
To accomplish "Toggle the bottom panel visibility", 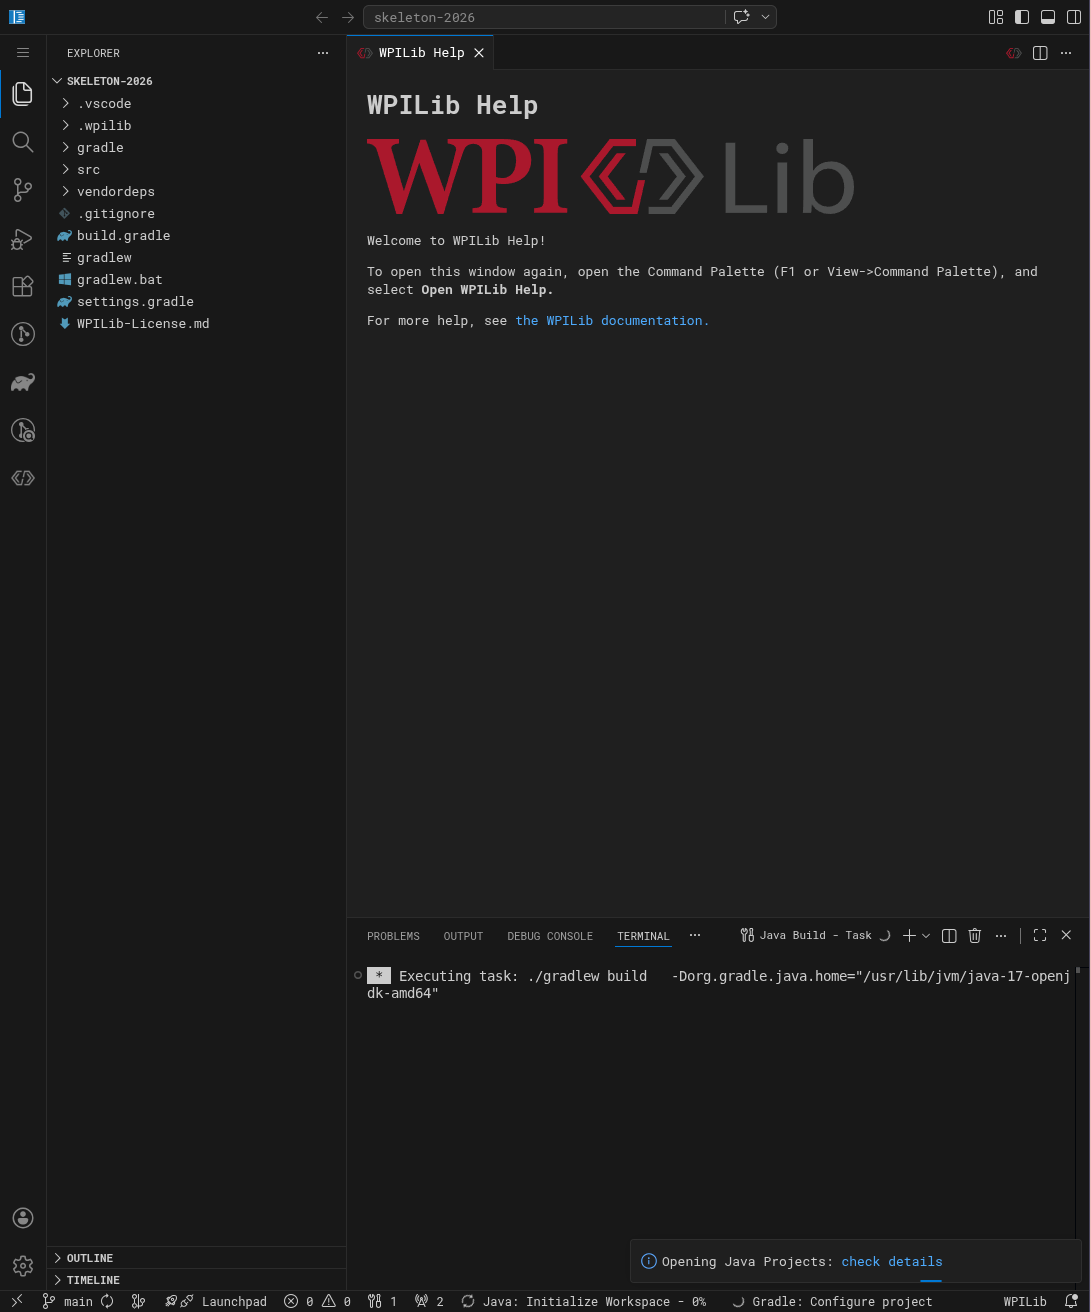I will (x=1048, y=17).
